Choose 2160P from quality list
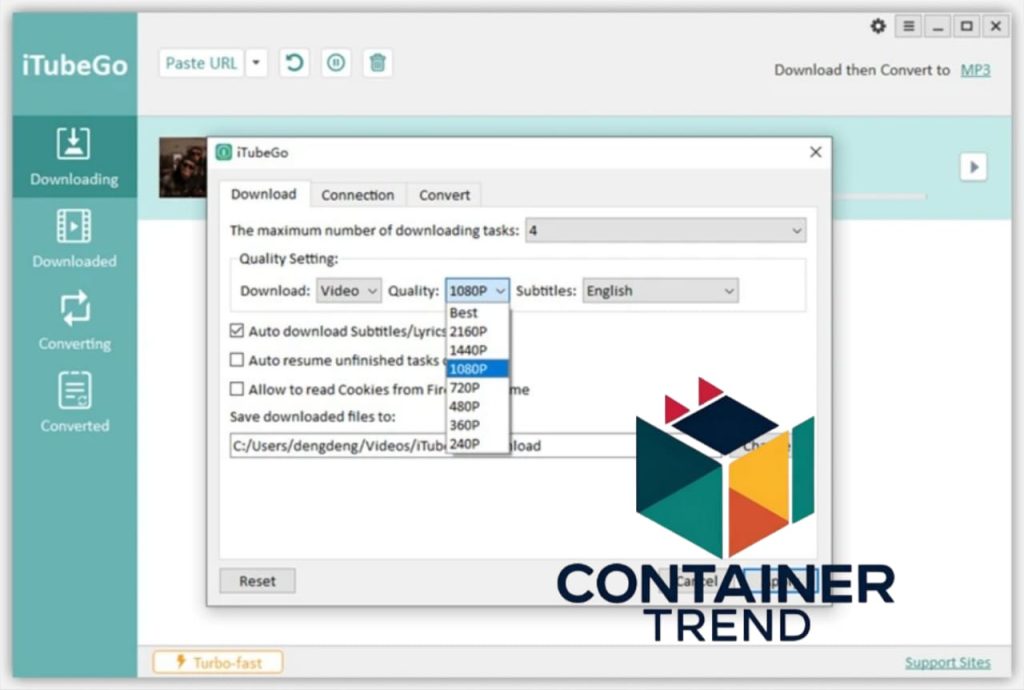Image resolution: width=1024 pixels, height=690 pixels. coord(477,331)
